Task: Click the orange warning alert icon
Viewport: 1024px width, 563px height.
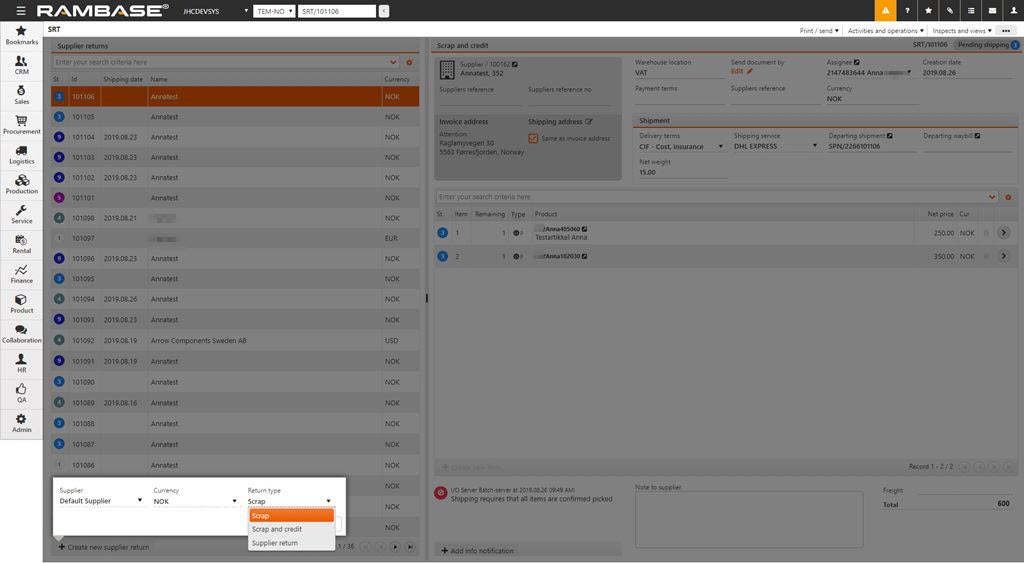Action: pyautogui.click(x=885, y=11)
